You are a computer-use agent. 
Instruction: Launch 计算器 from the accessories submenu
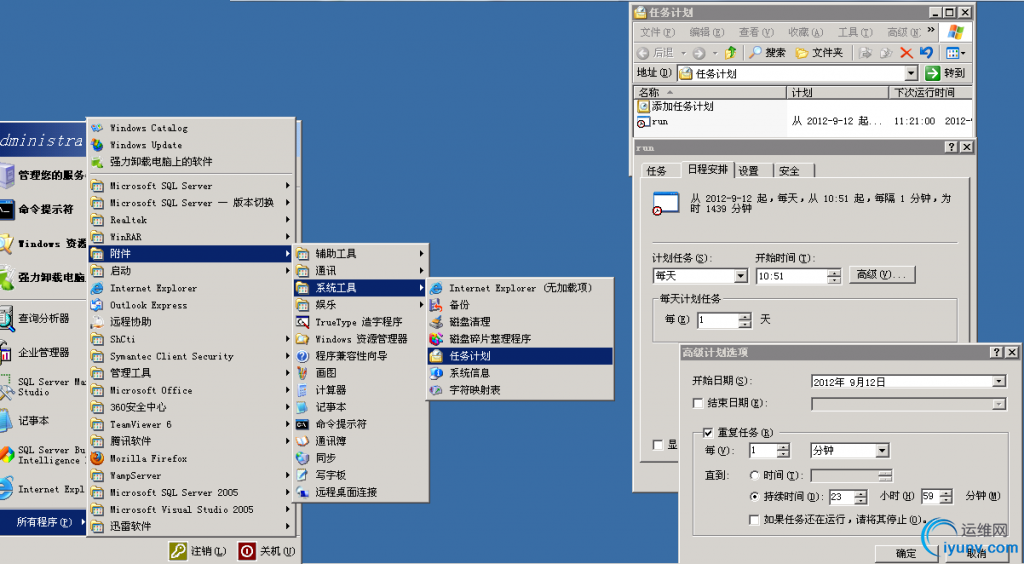[x=361, y=390]
